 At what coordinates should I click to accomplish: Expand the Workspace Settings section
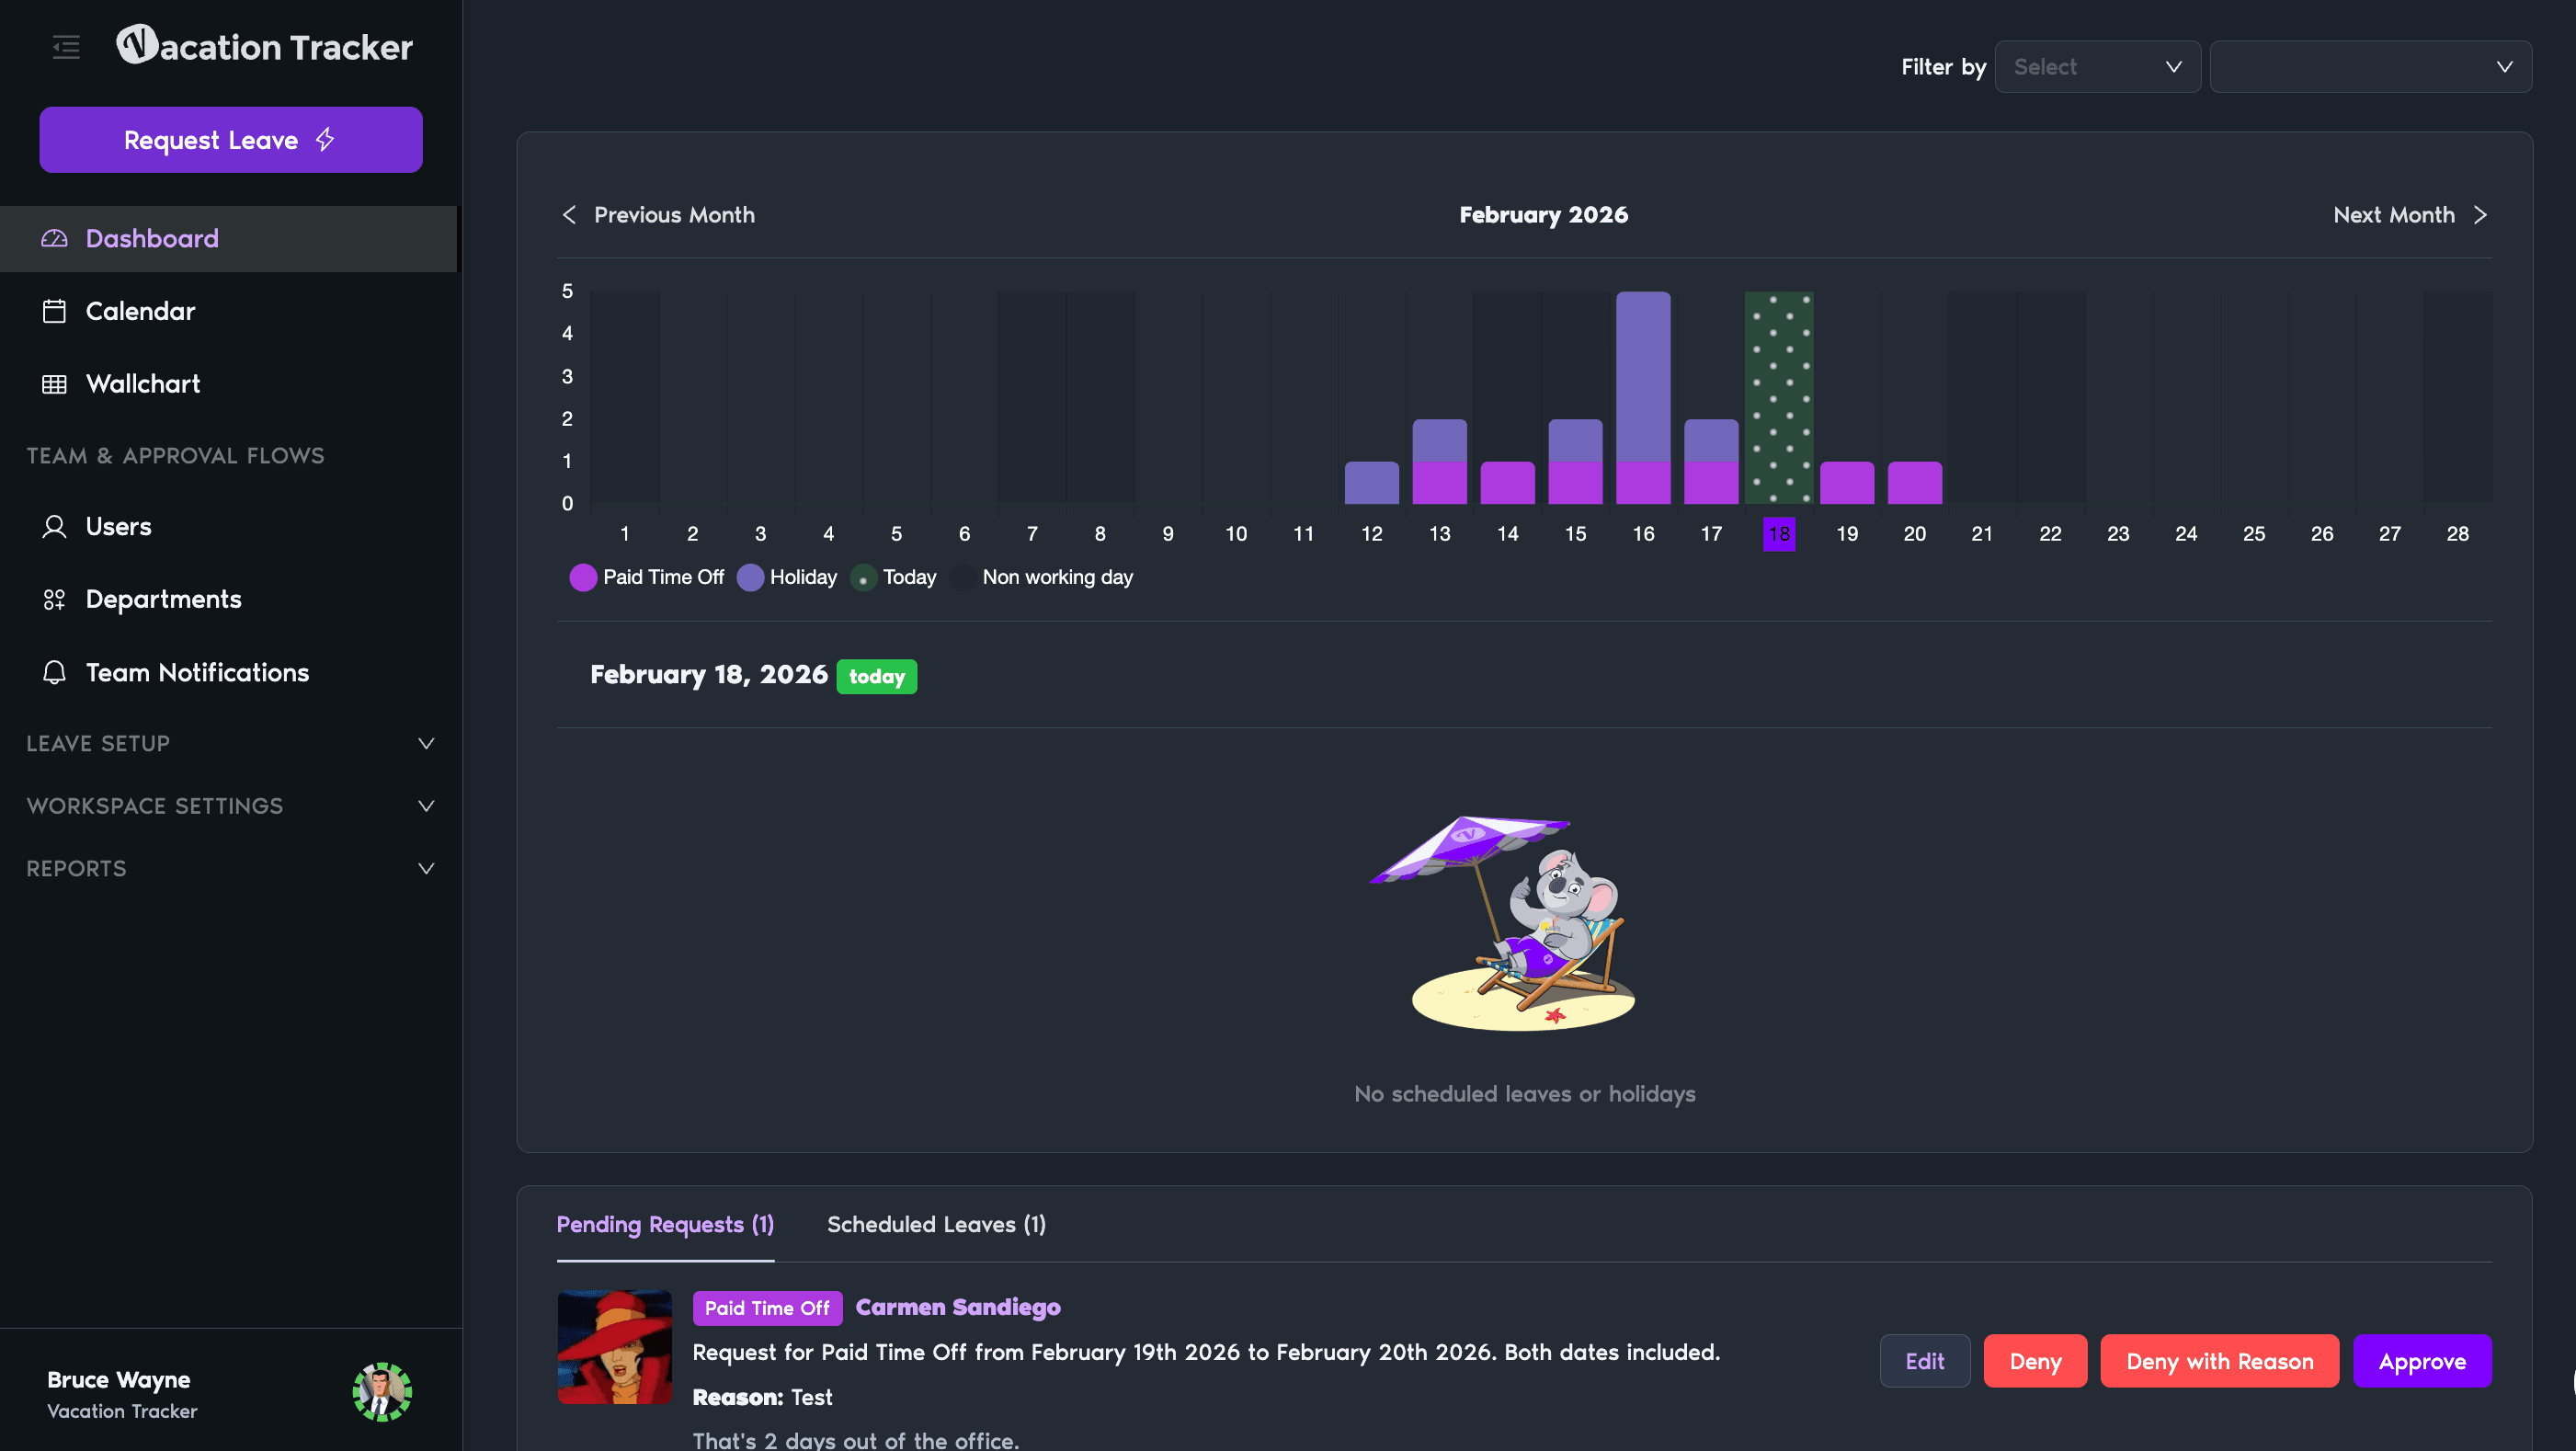[426, 806]
